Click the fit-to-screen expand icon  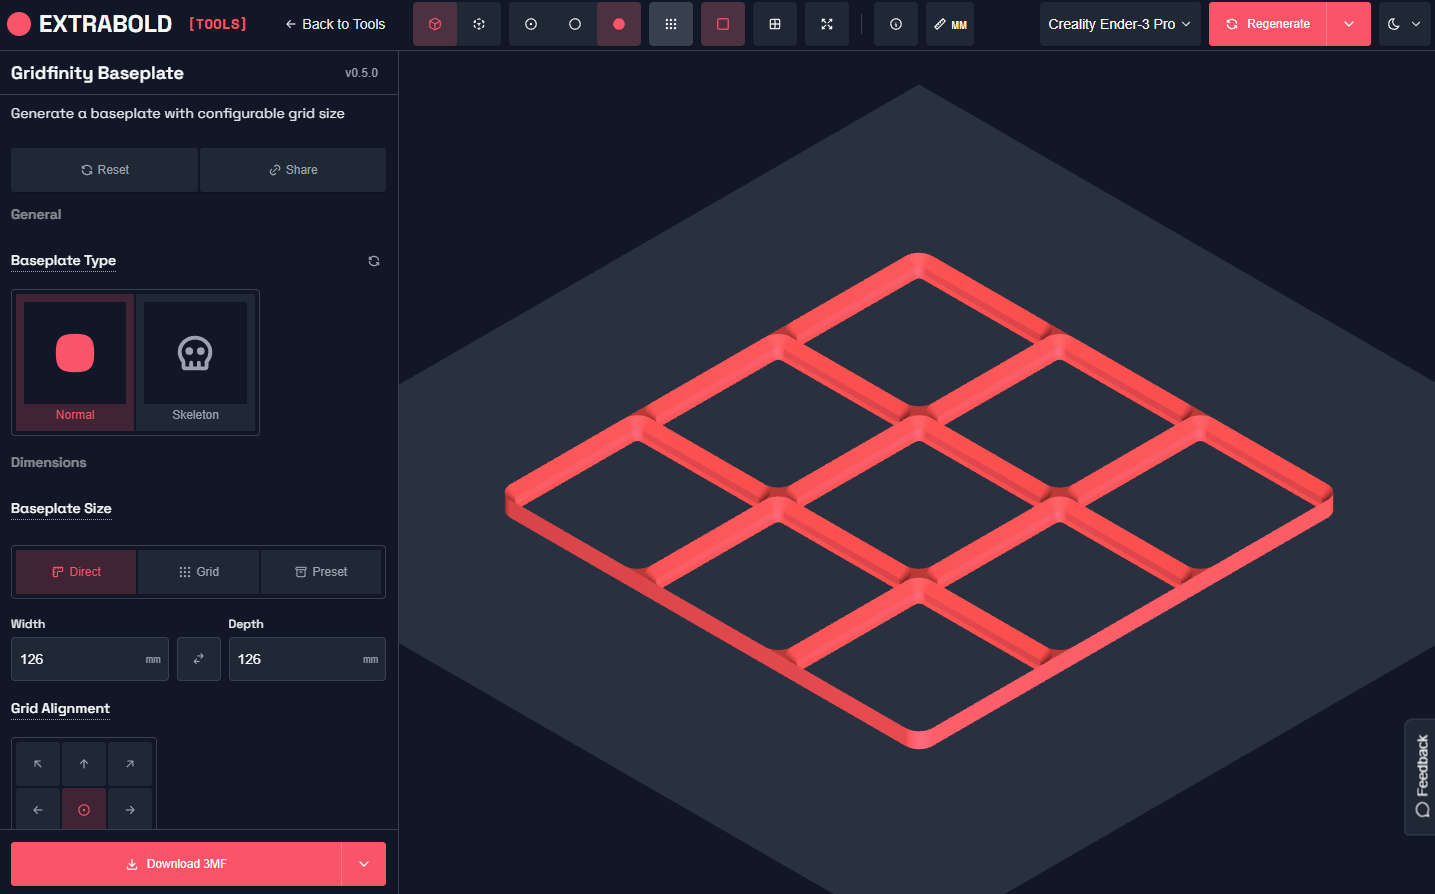coord(826,23)
